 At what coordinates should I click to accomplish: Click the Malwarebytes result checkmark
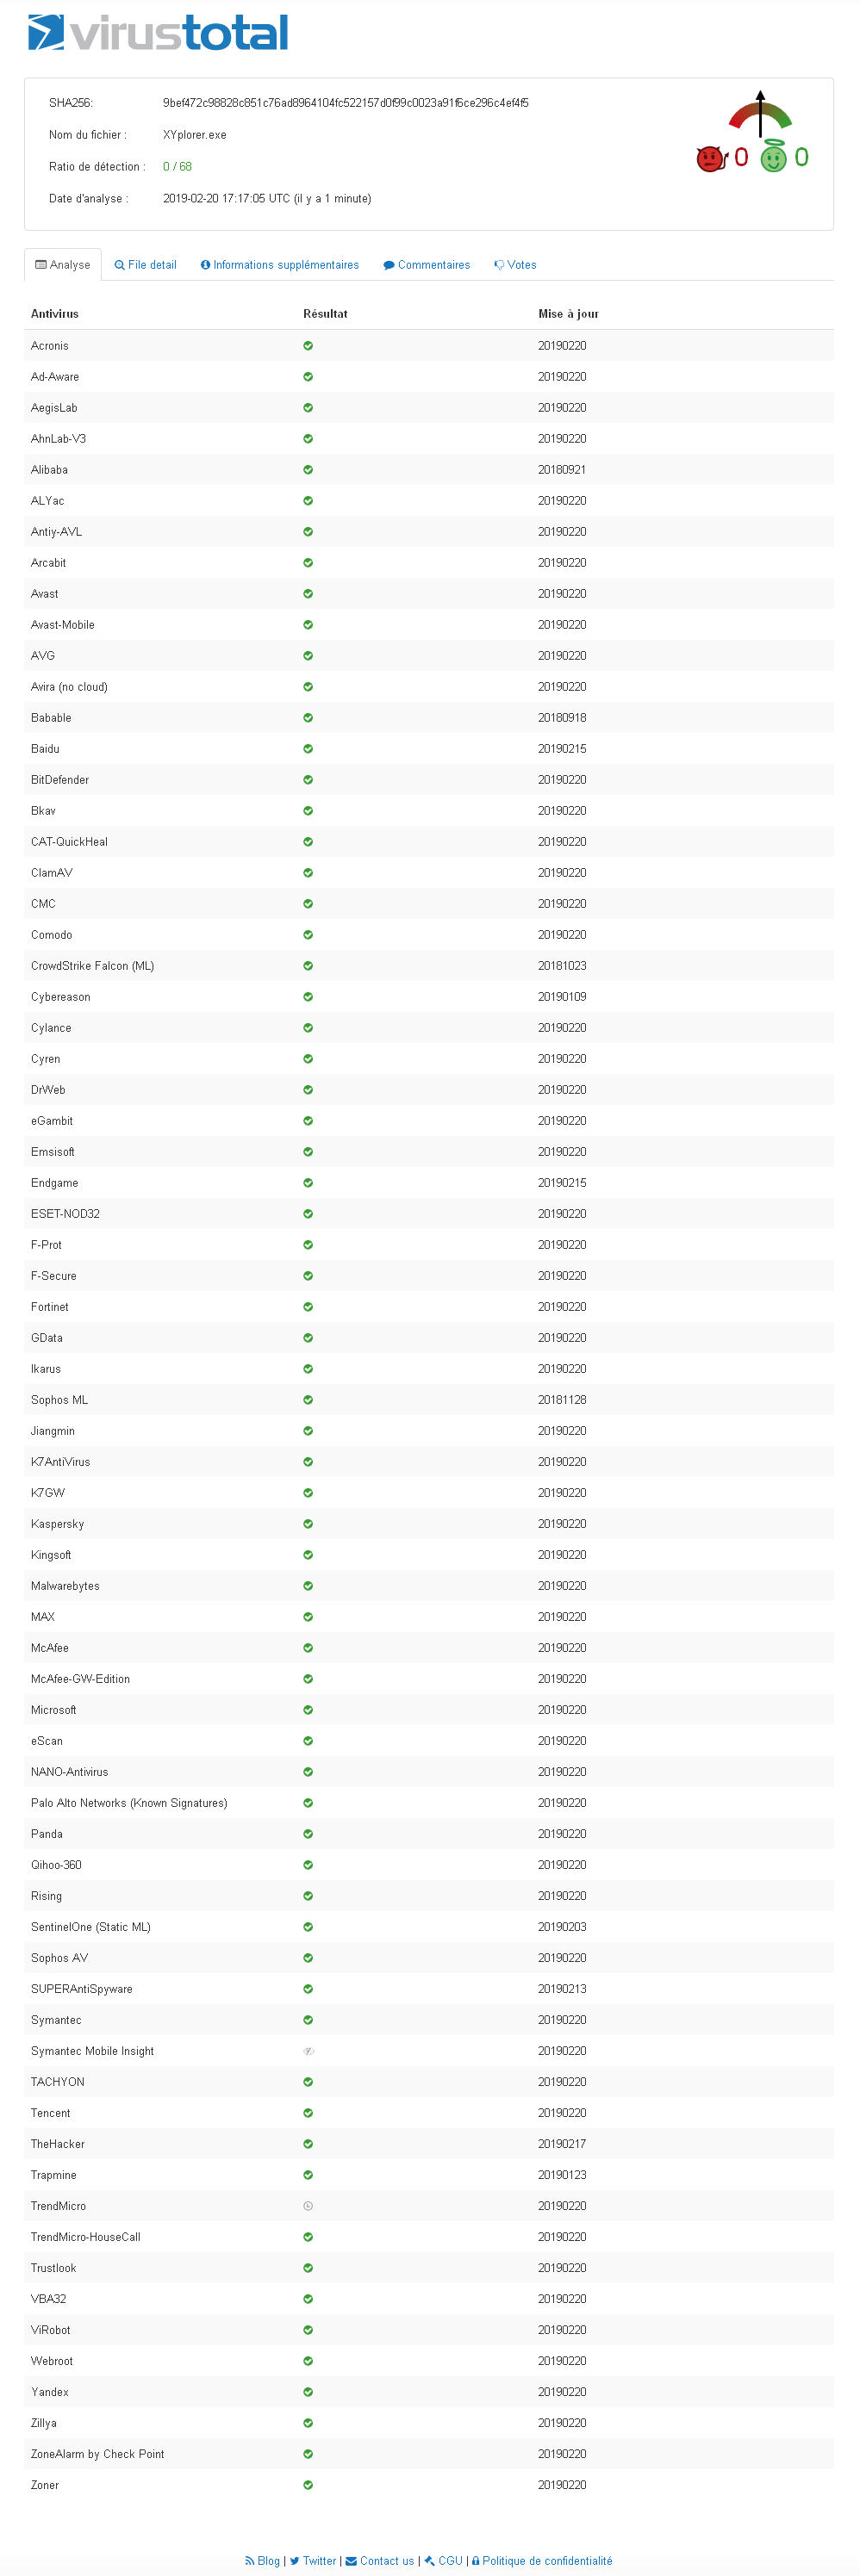[308, 1586]
